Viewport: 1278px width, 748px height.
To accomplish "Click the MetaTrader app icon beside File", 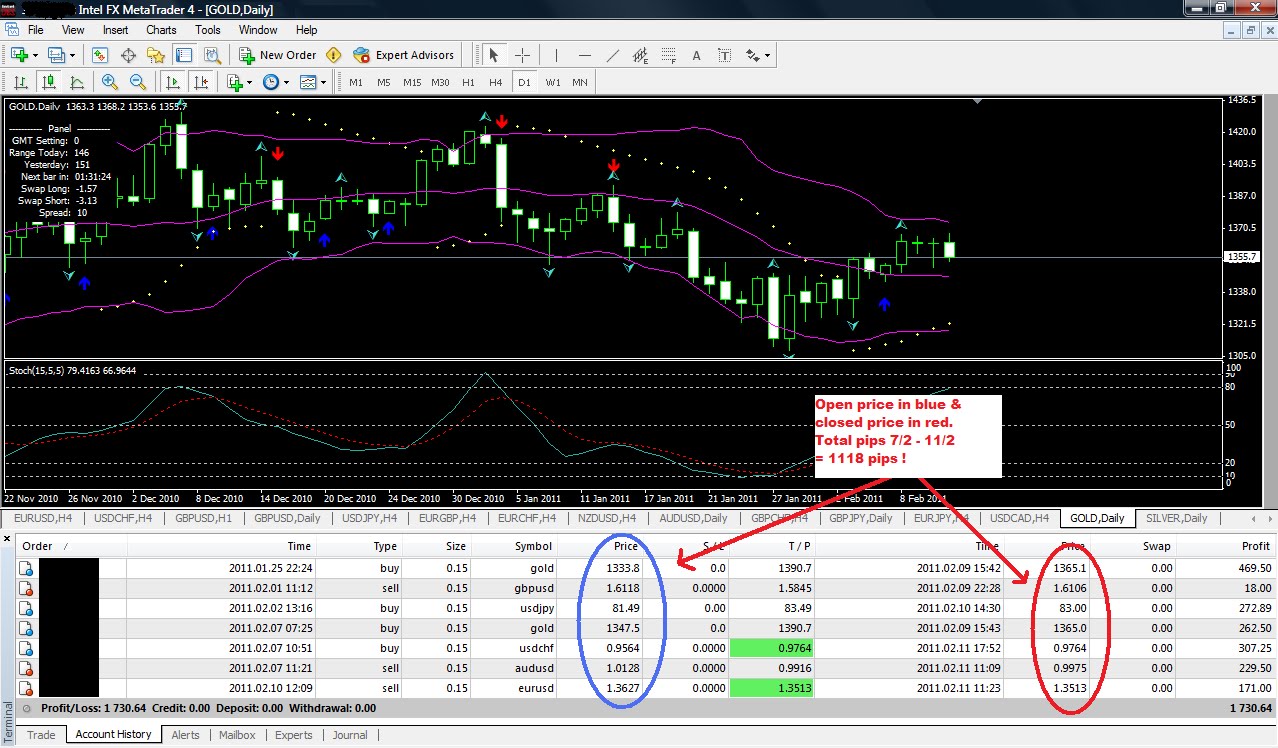I will tap(11, 30).
